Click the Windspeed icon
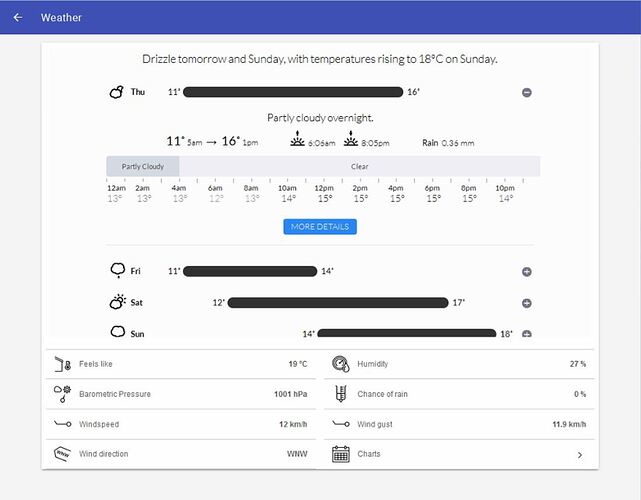Screen dimensions: 641x500 (x=62, y=424)
